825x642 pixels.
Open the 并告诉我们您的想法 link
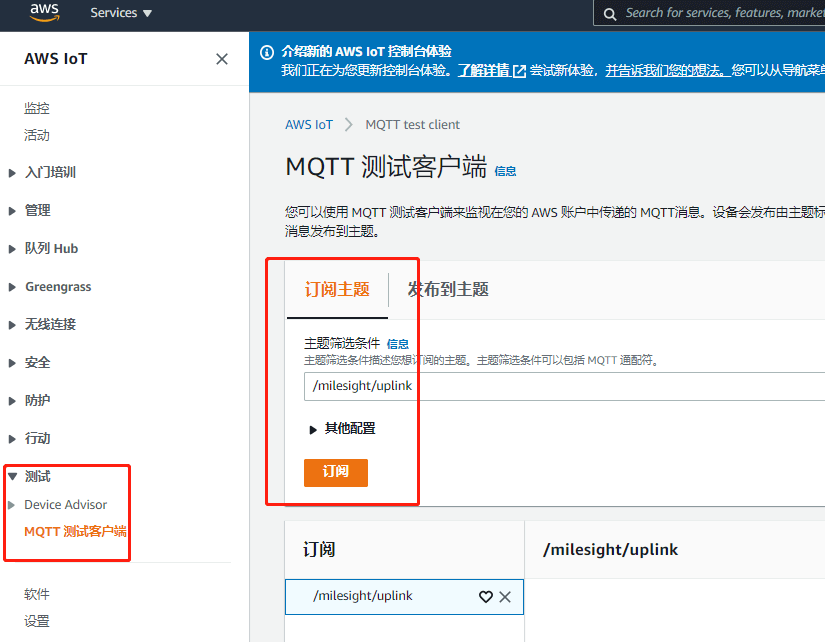667,71
